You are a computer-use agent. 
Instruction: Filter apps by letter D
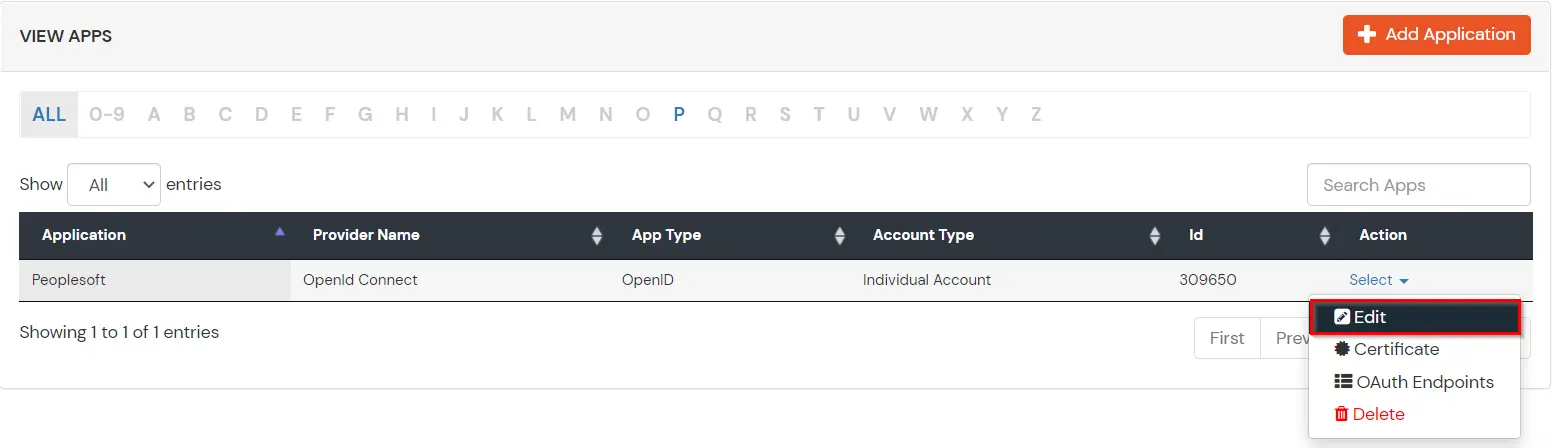(x=261, y=114)
